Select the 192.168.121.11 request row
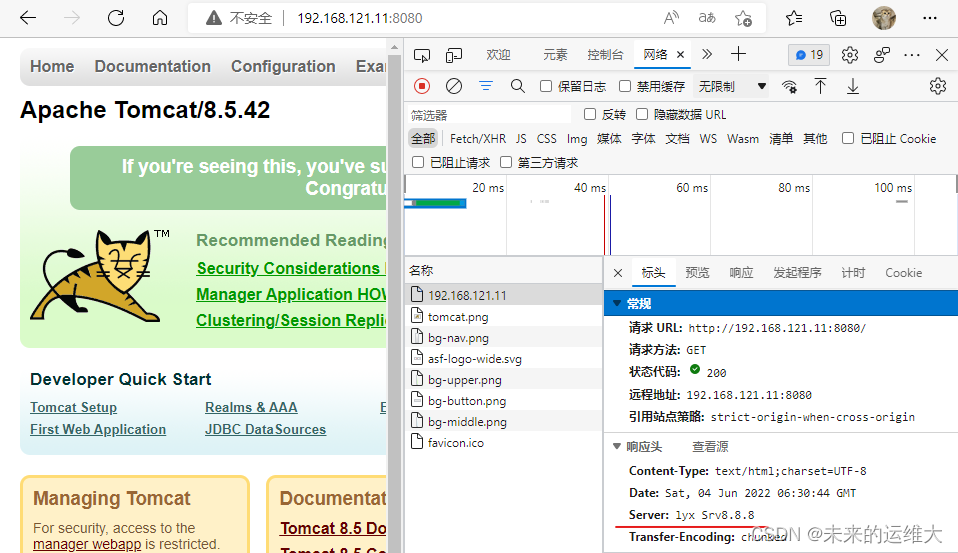This screenshot has width=958, height=553. [x=504, y=295]
